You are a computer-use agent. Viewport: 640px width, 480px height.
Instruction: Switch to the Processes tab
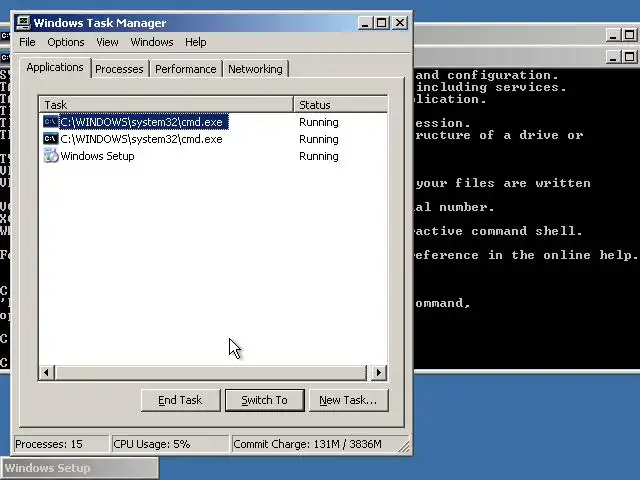pyautogui.click(x=119, y=69)
